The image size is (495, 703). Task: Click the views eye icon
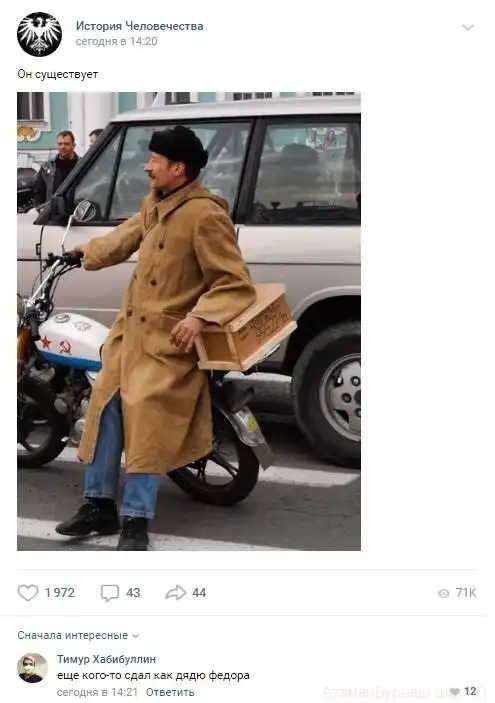click(443, 593)
